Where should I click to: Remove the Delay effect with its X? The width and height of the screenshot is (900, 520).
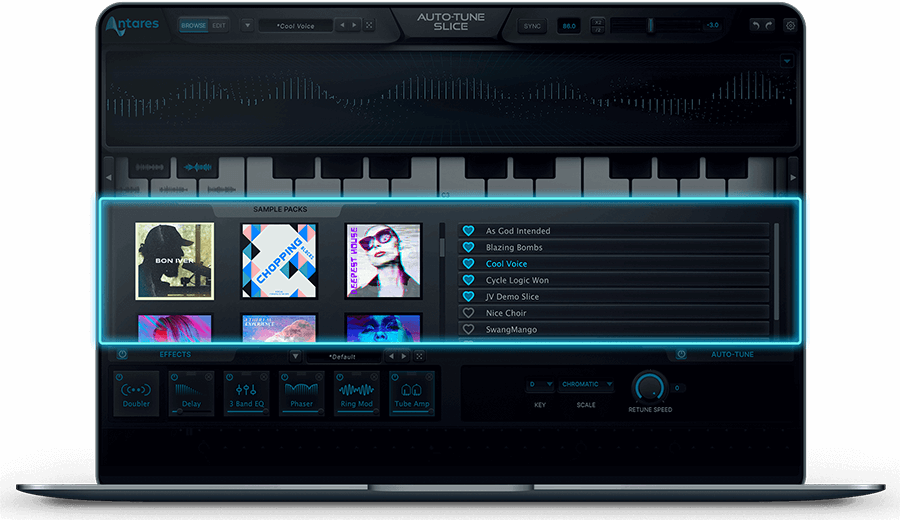[208, 377]
